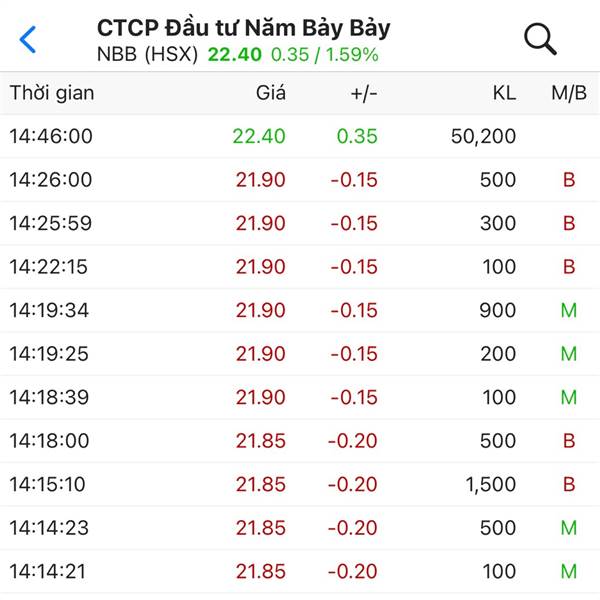The image size is (600, 600).
Task: Tap the 14:25:59 transaction entry
Action: click(300, 223)
